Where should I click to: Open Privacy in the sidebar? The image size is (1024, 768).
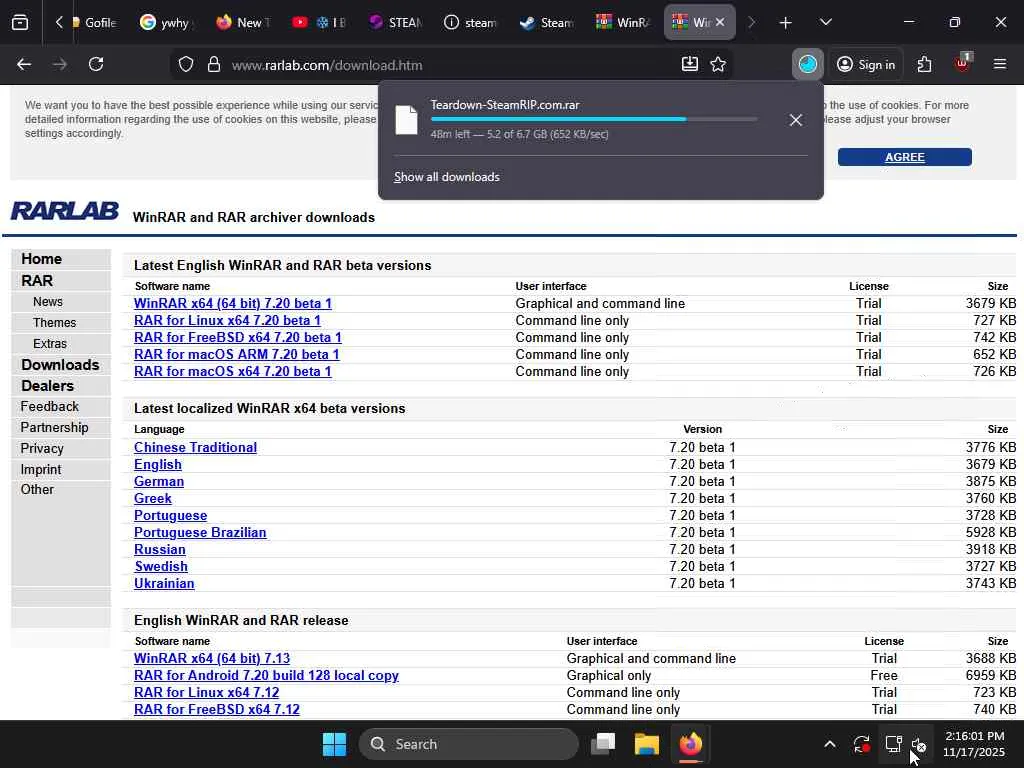coord(42,449)
